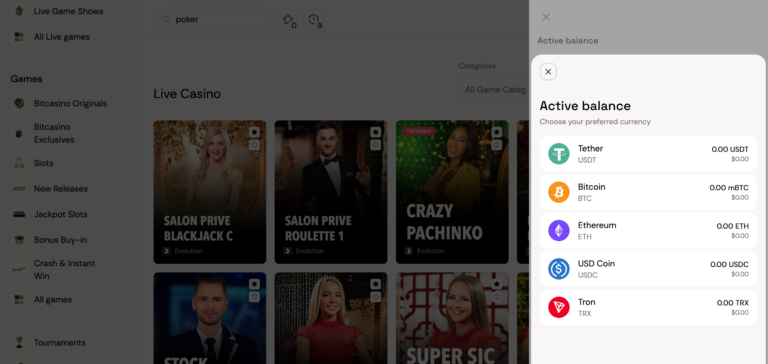Click the Bonus Buy-in icon
The width and height of the screenshot is (768, 364).
pyautogui.click(x=19, y=240)
